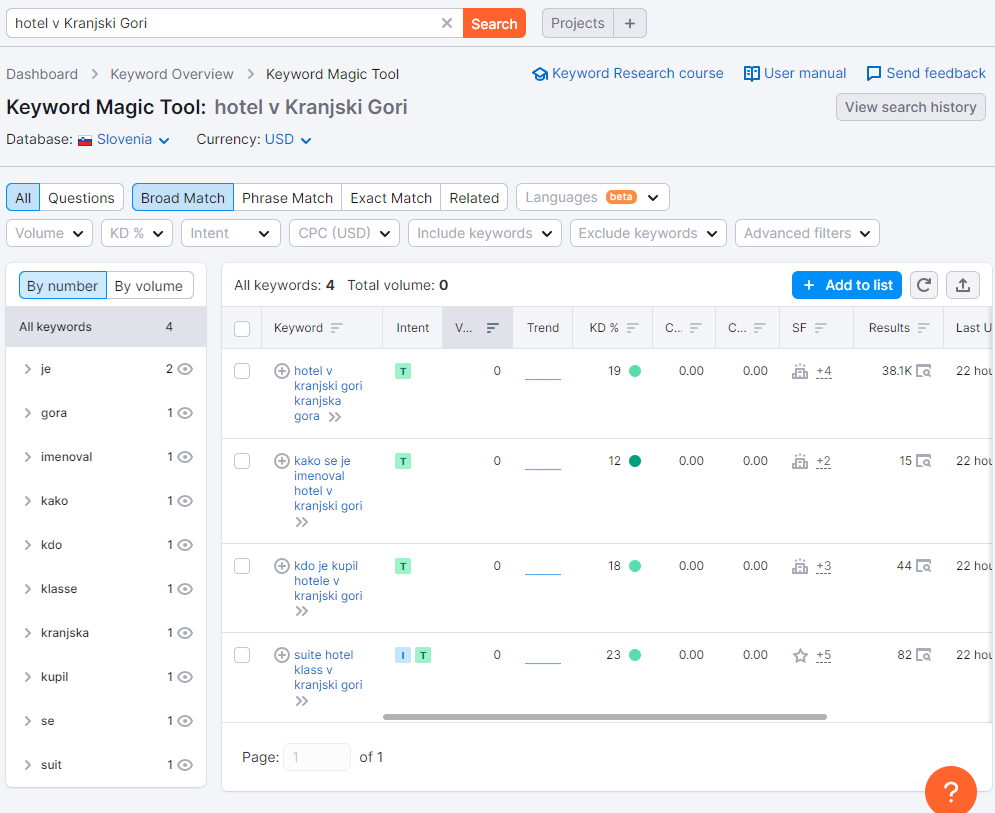
Task: Open the User manual link
Action: pyautogui.click(x=795, y=74)
